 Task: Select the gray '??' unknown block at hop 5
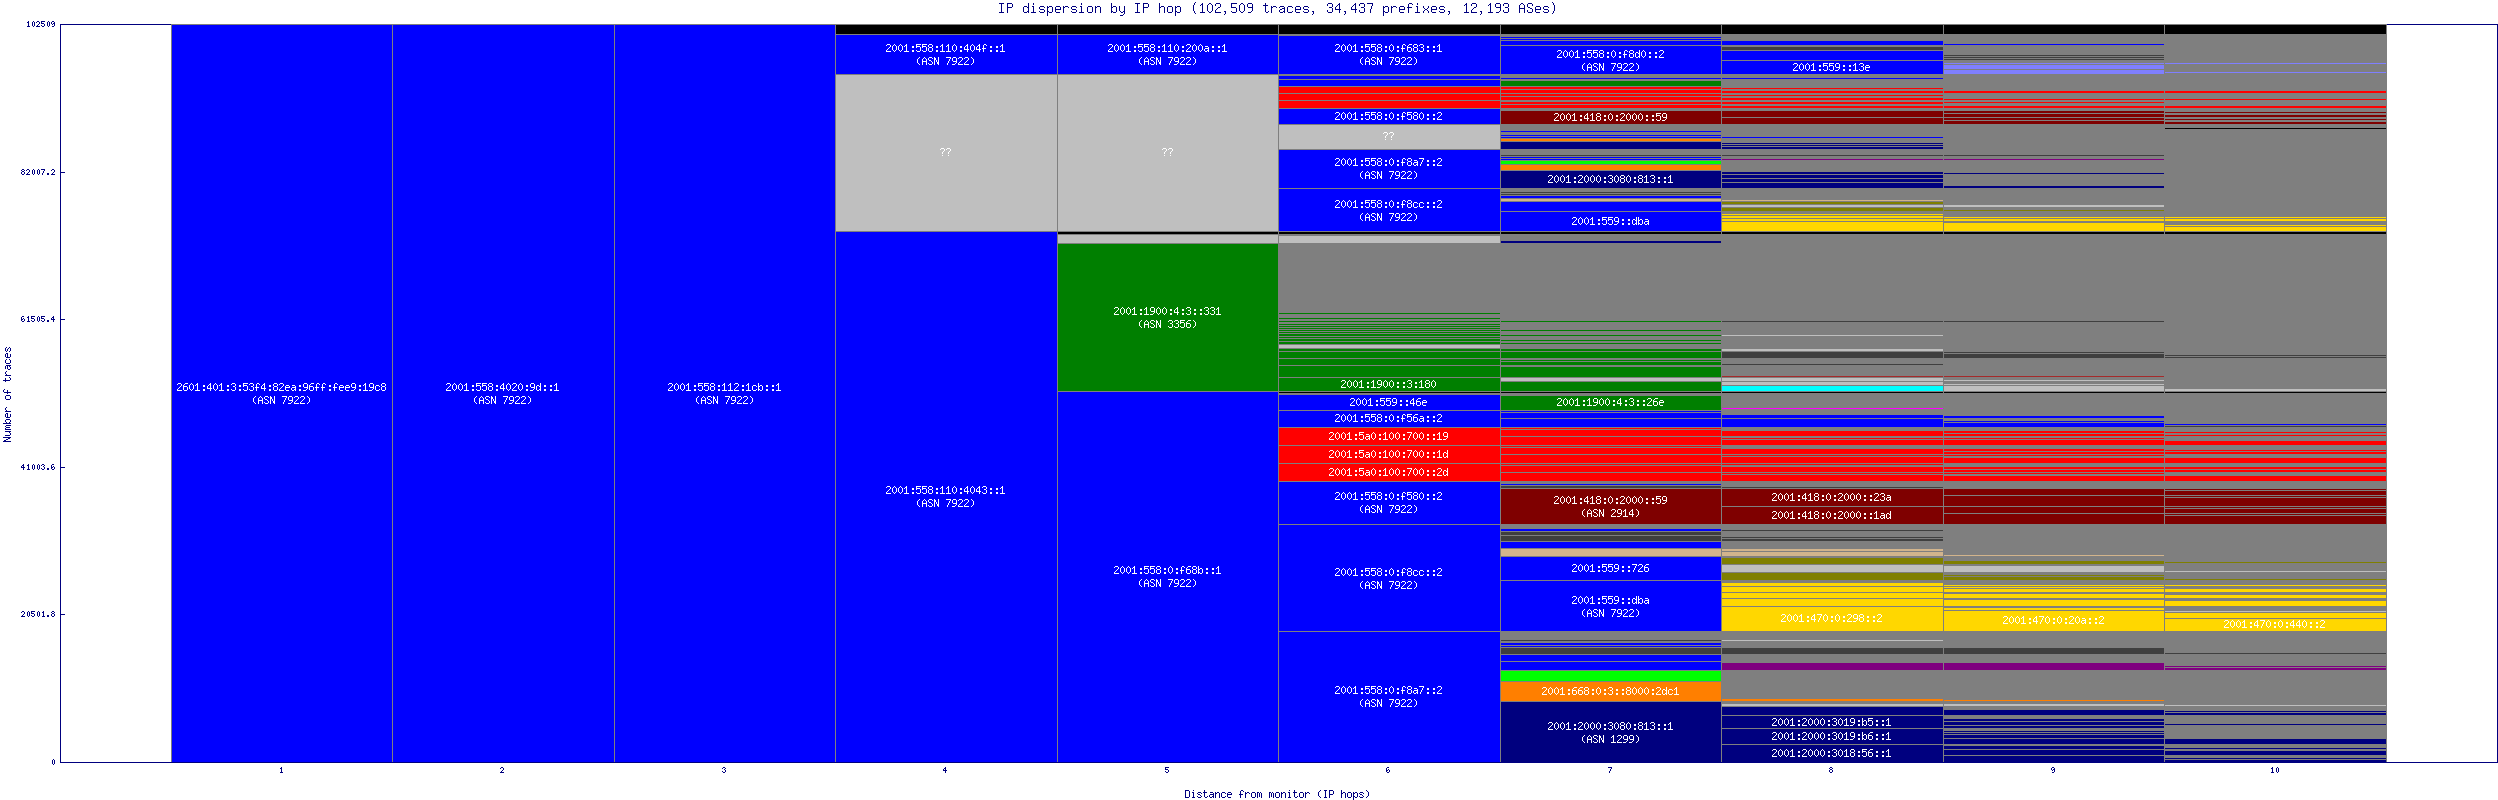tap(1167, 152)
